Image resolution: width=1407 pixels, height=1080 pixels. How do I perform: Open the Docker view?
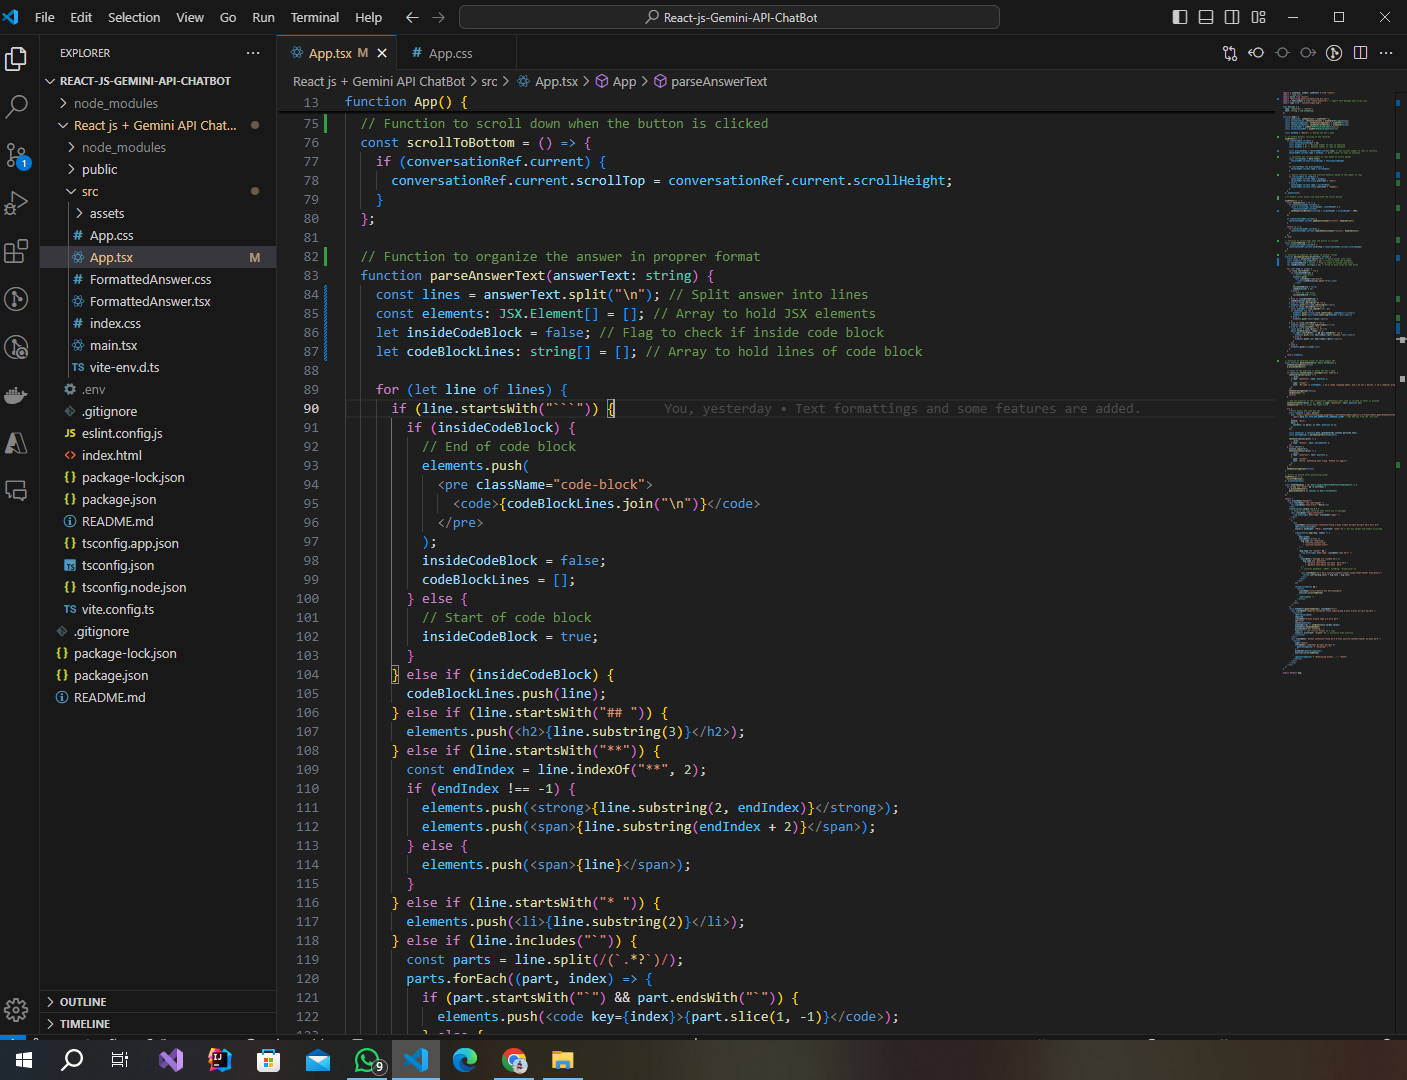click(x=16, y=395)
